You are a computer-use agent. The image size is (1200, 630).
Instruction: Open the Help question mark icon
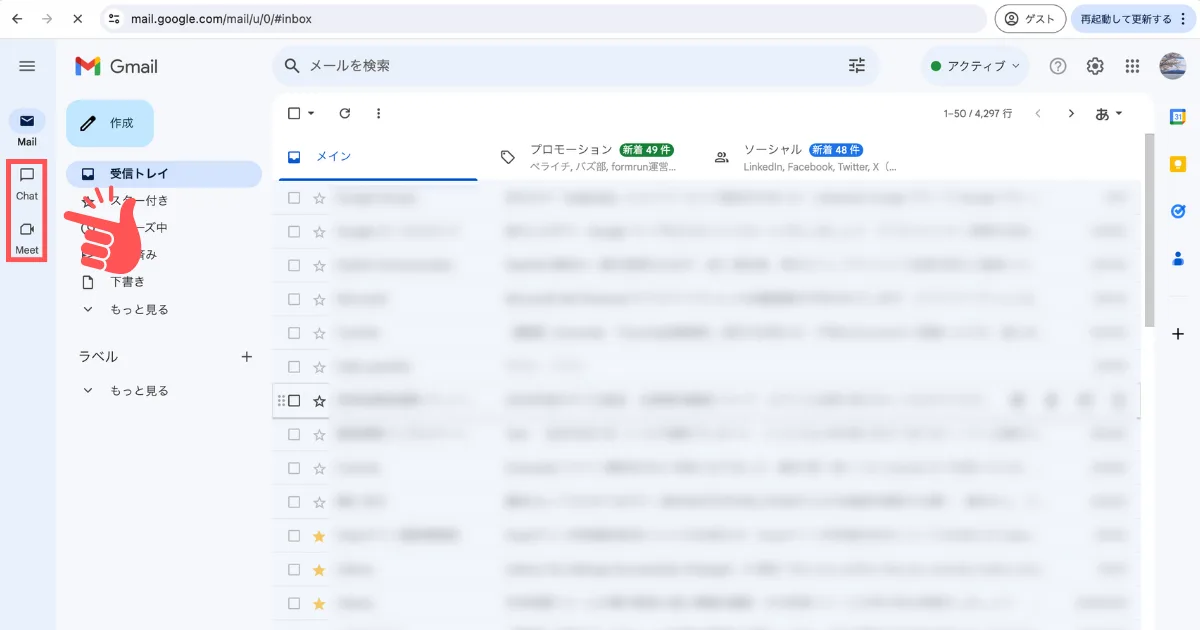pyautogui.click(x=1058, y=66)
